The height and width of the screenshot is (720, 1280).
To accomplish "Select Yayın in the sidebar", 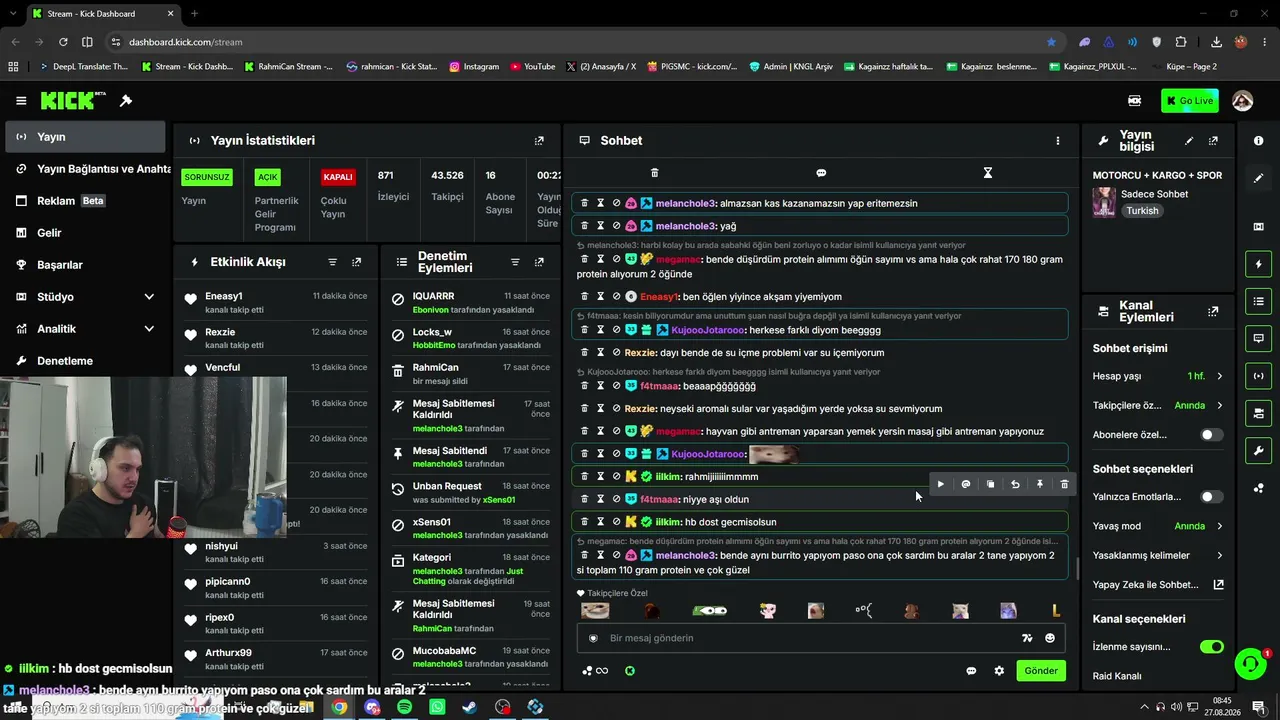I will 85,137.
